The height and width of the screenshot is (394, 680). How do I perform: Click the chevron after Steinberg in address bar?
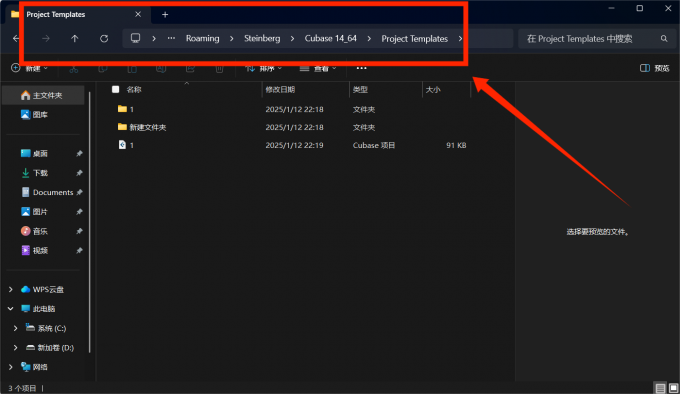[x=292, y=39]
